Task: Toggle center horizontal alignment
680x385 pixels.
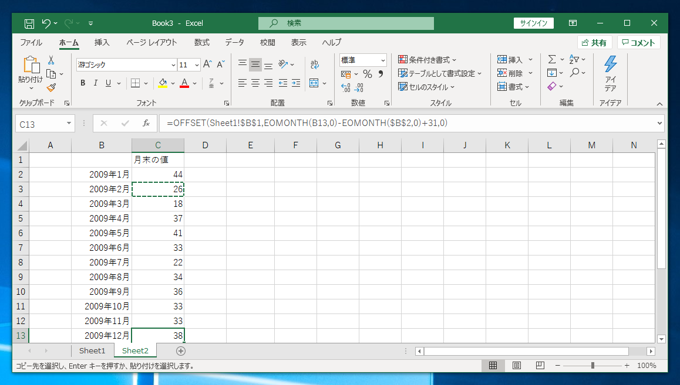Action: click(255, 83)
